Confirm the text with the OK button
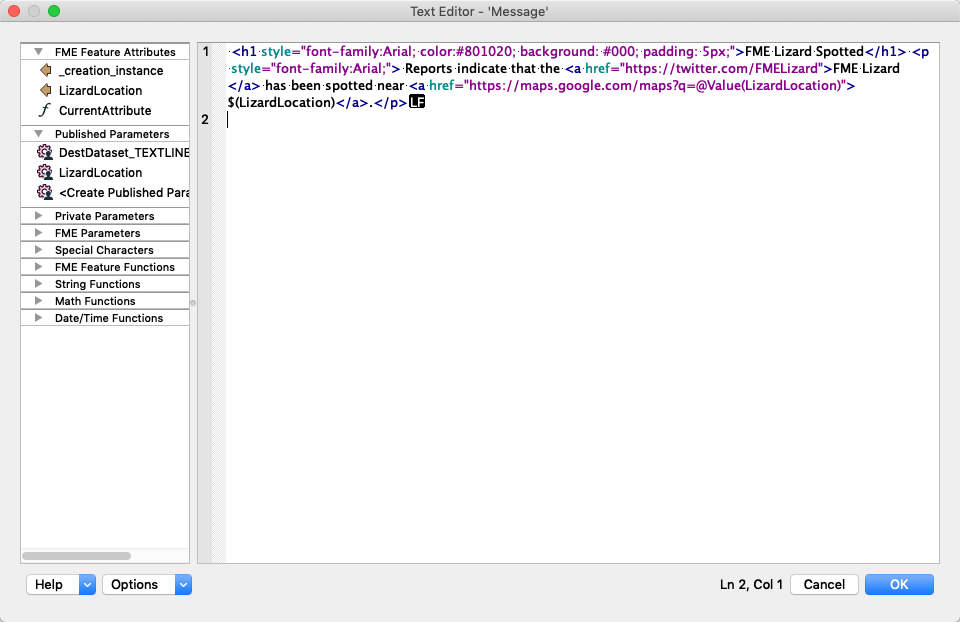Image resolution: width=960 pixels, height=622 pixels. click(899, 585)
